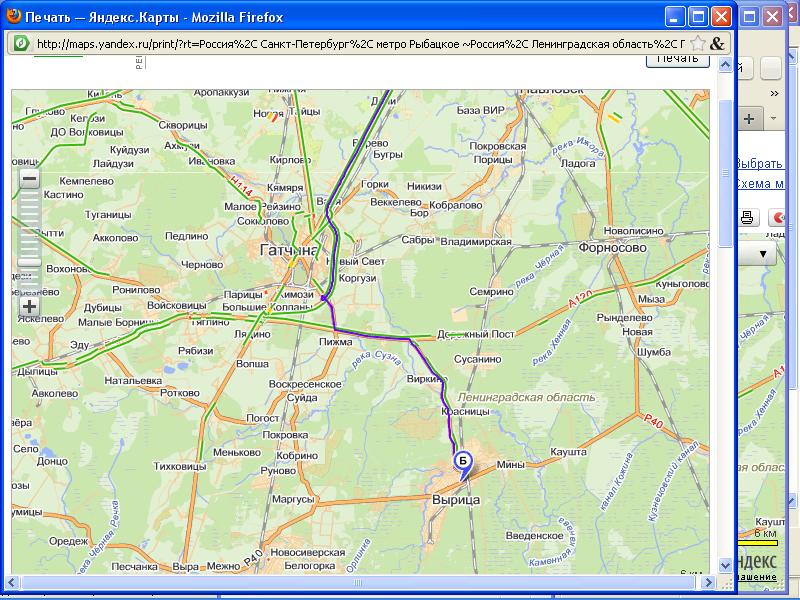Click the База ВИР label
The width and height of the screenshot is (800, 600).
click(480, 110)
